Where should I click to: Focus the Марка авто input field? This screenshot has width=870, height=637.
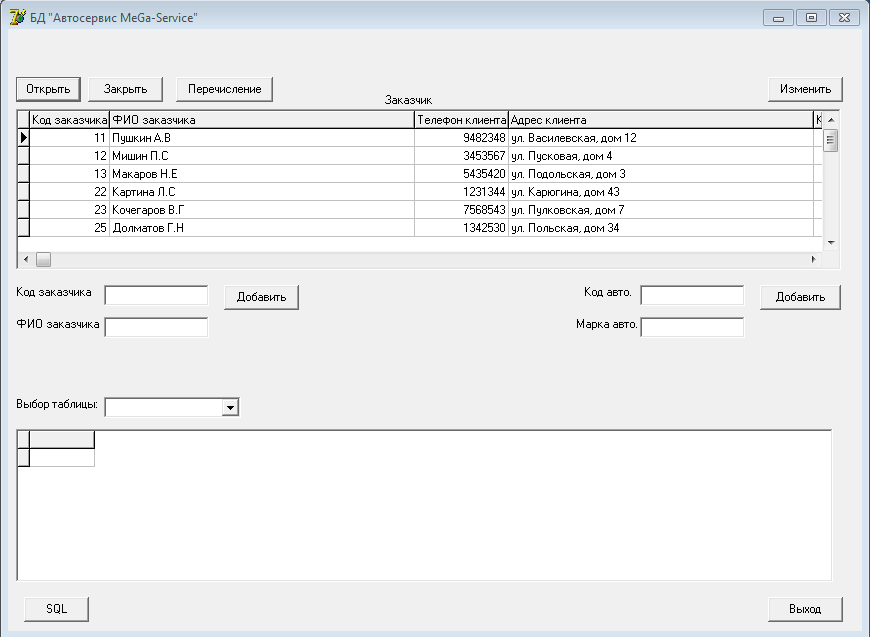pos(692,327)
